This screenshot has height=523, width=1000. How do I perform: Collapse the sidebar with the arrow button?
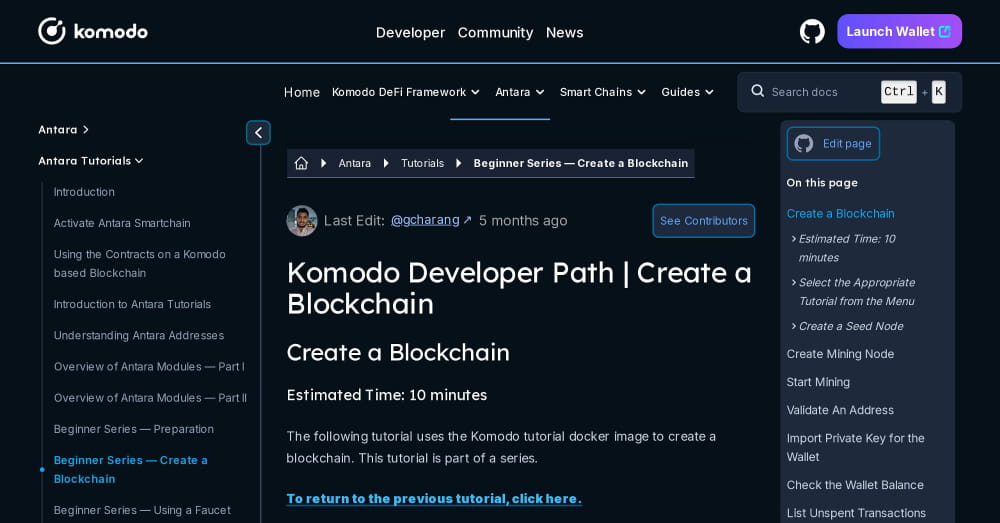(x=258, y=133)
